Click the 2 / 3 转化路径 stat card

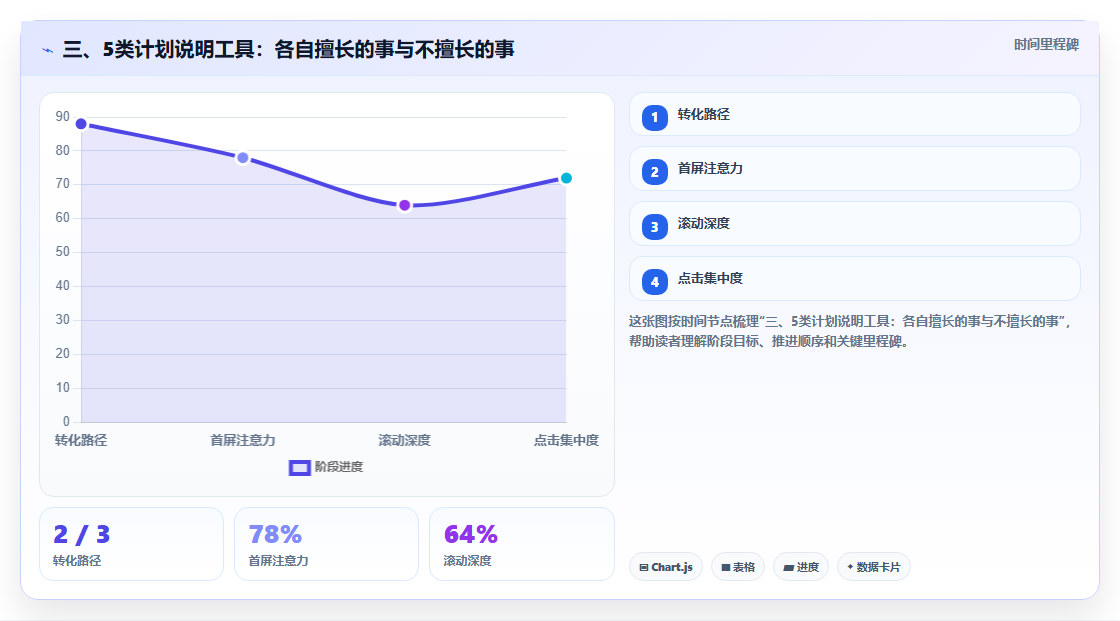(131, 544)
